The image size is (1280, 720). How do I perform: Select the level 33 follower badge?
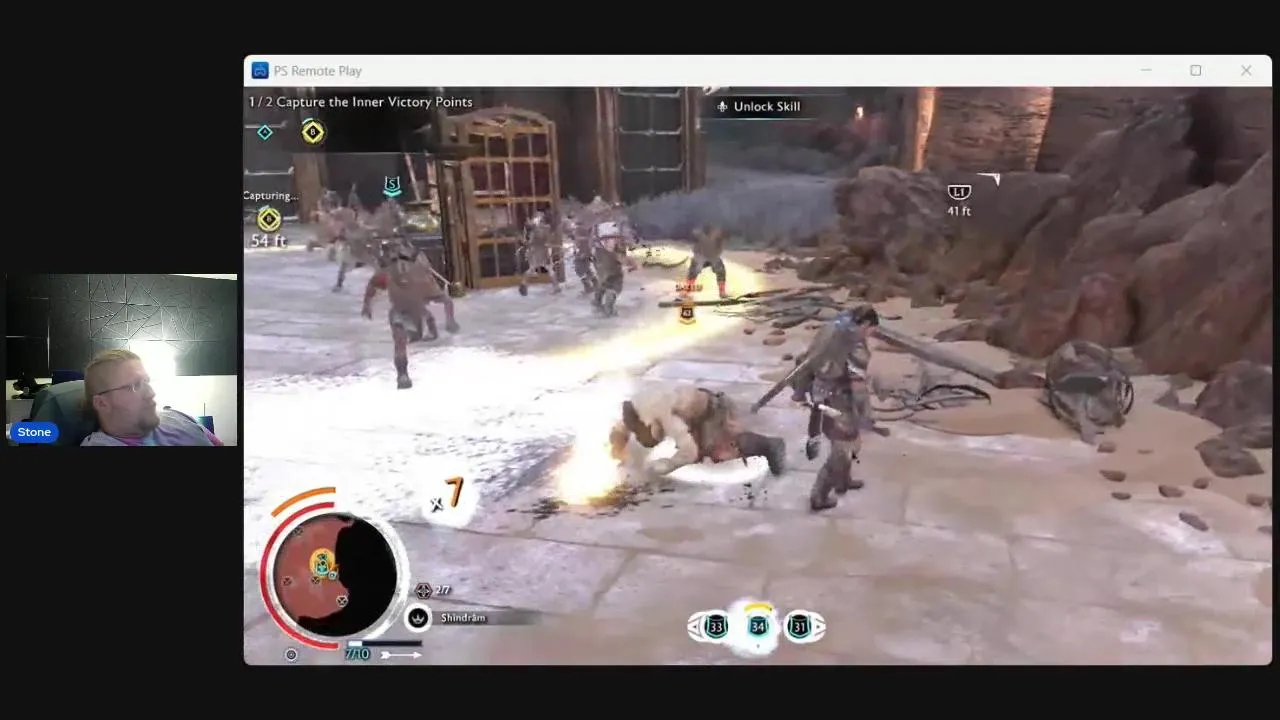coord(716,627)
